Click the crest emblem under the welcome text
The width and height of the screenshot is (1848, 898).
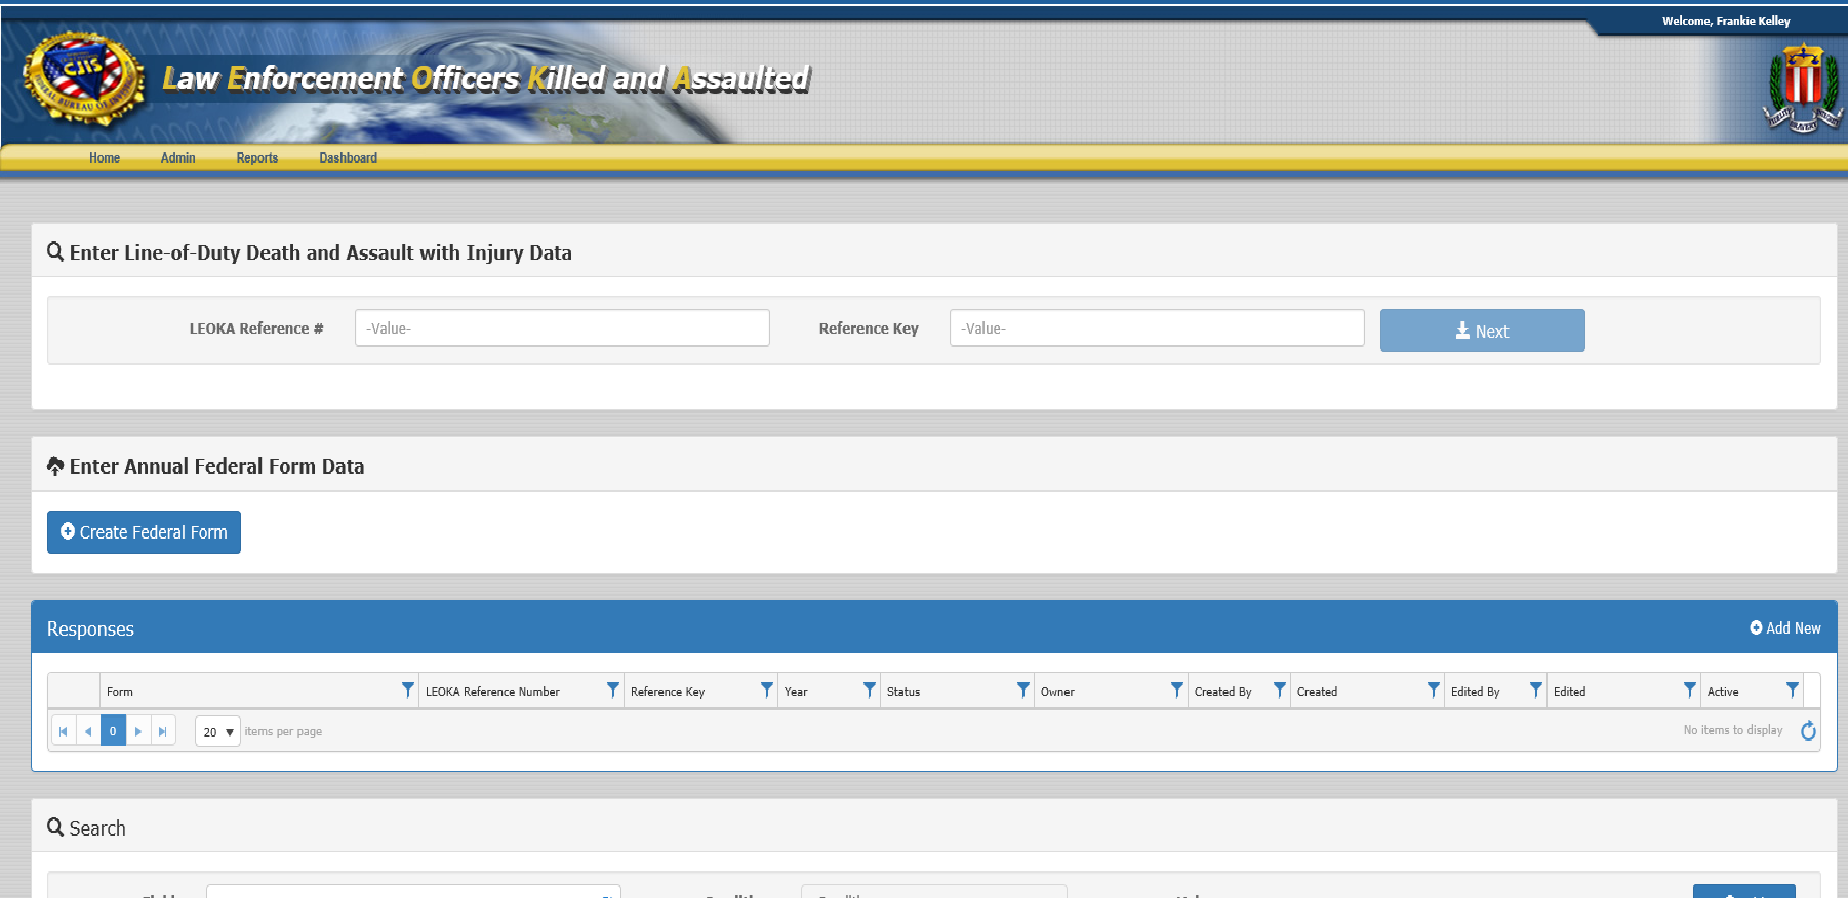(x=1803, y=88)
